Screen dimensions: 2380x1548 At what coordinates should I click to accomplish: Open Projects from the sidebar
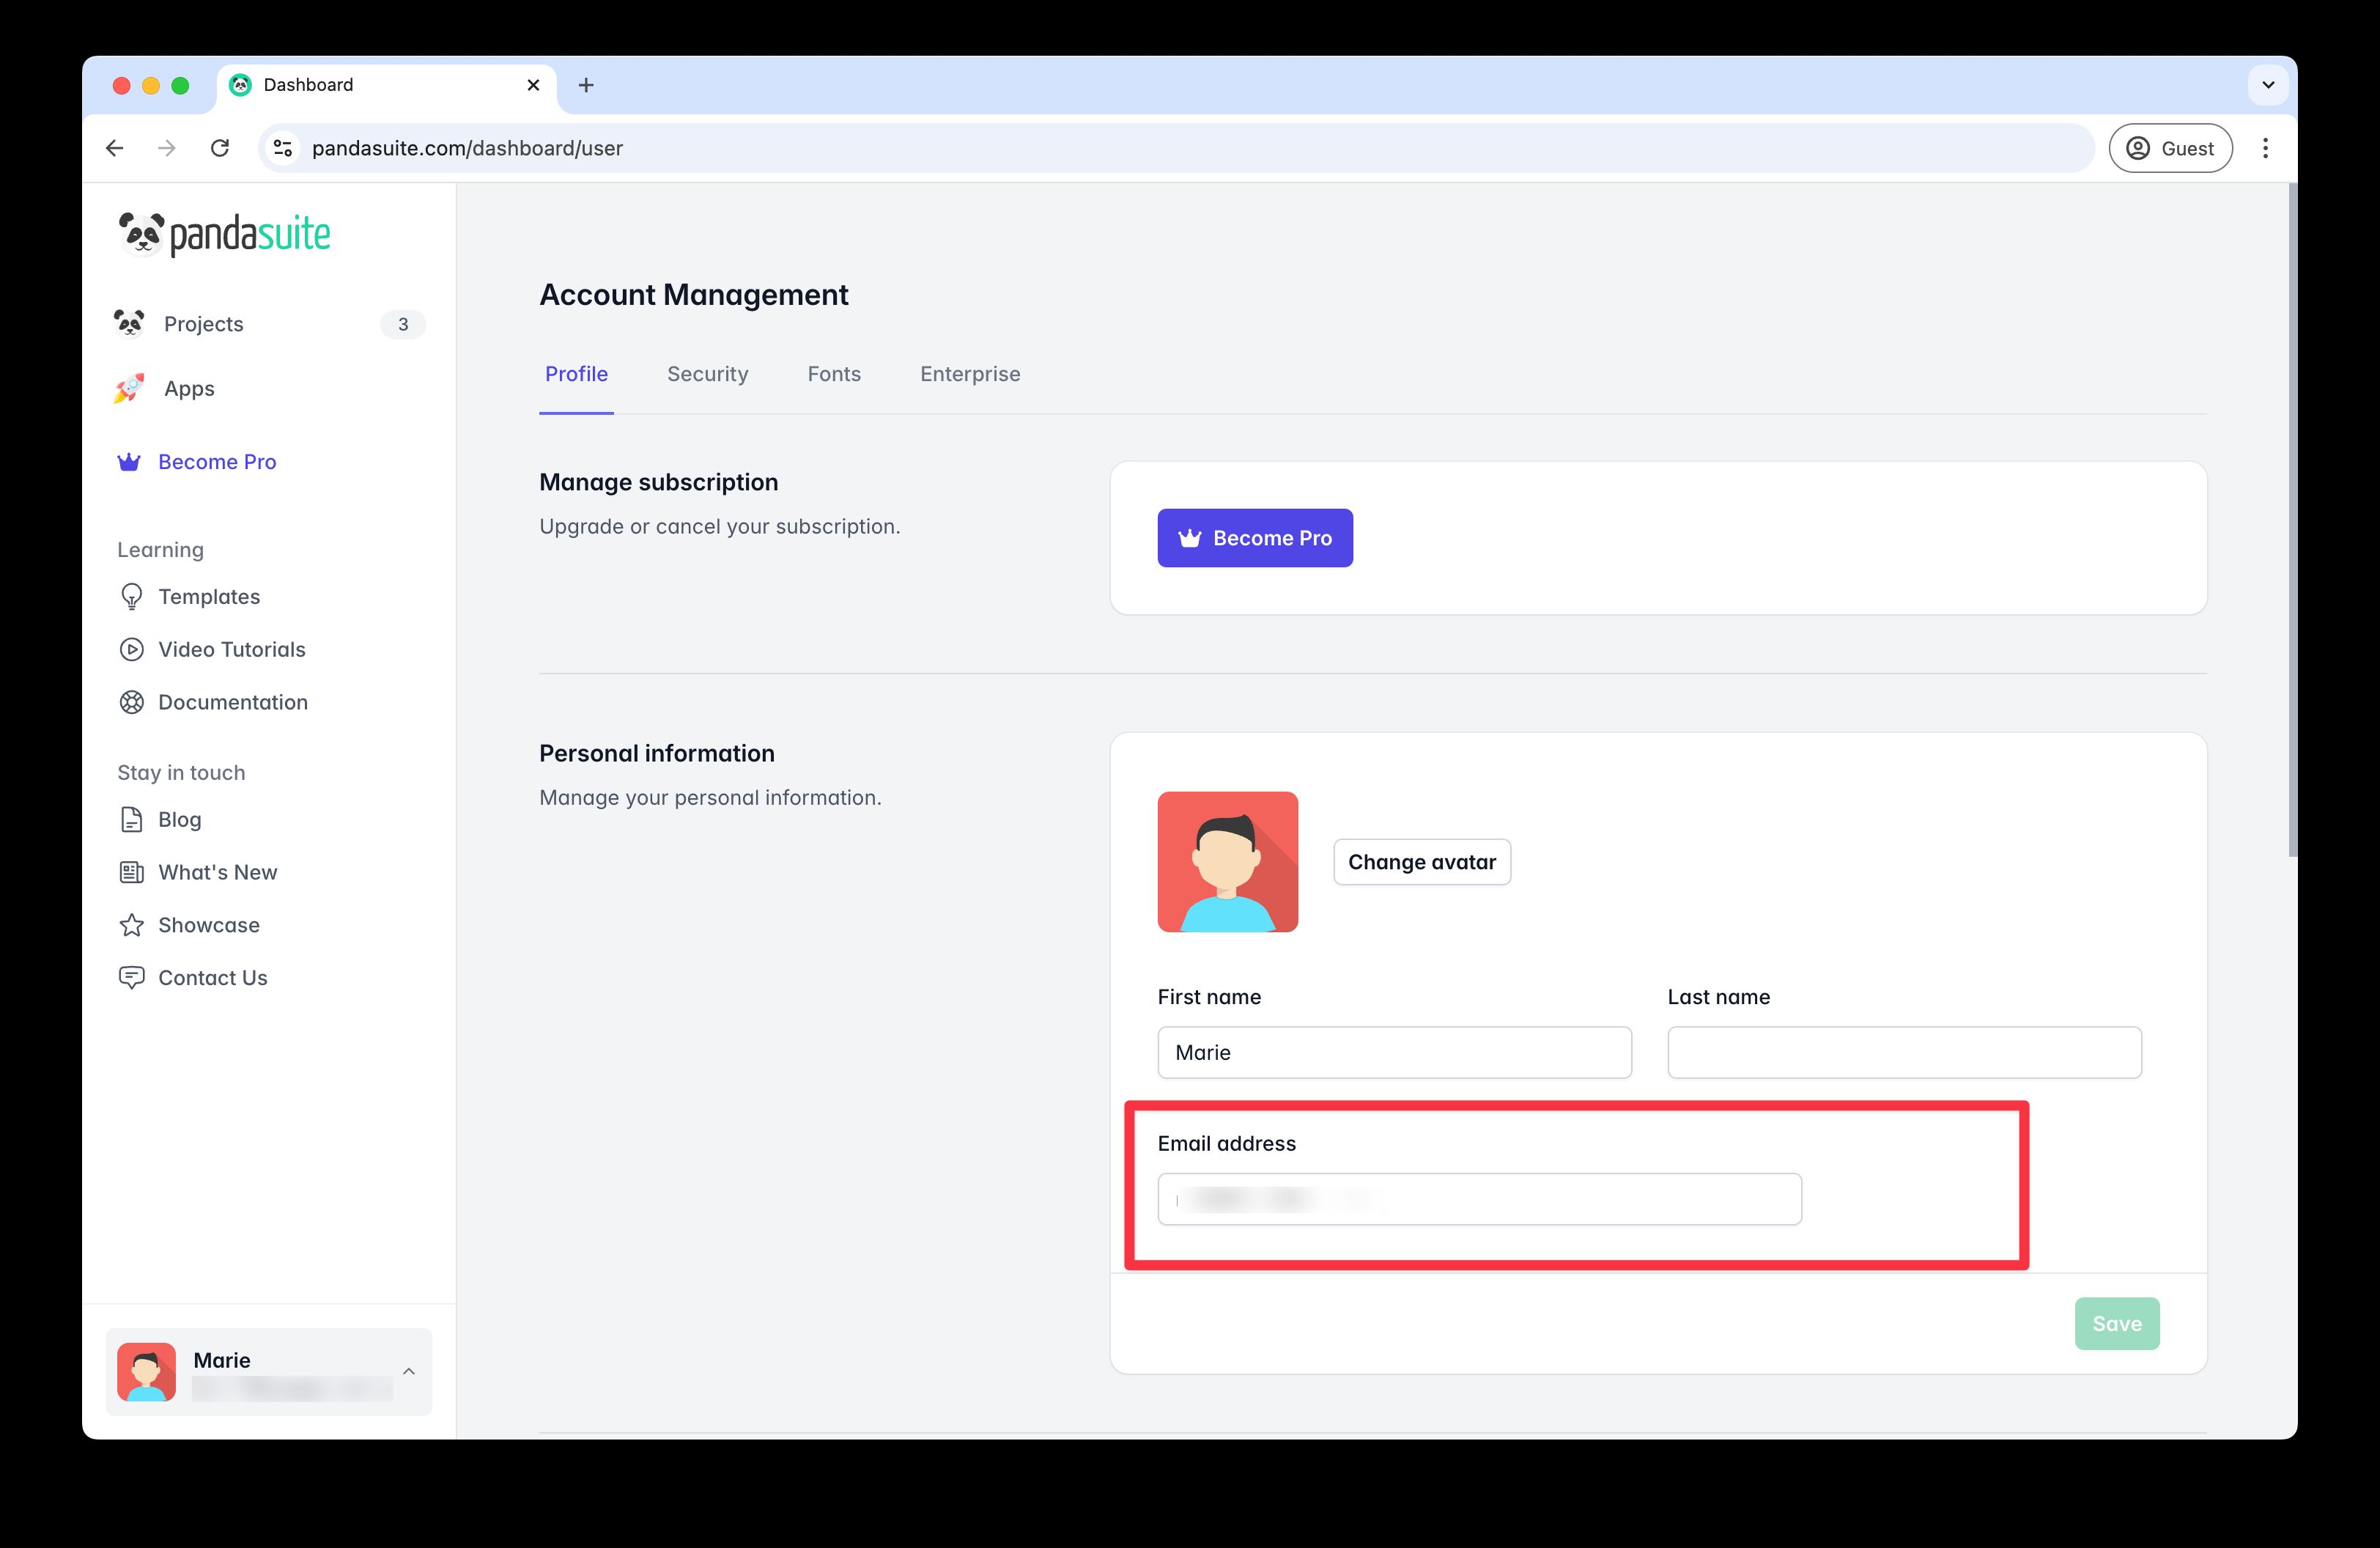coord(203,323)
